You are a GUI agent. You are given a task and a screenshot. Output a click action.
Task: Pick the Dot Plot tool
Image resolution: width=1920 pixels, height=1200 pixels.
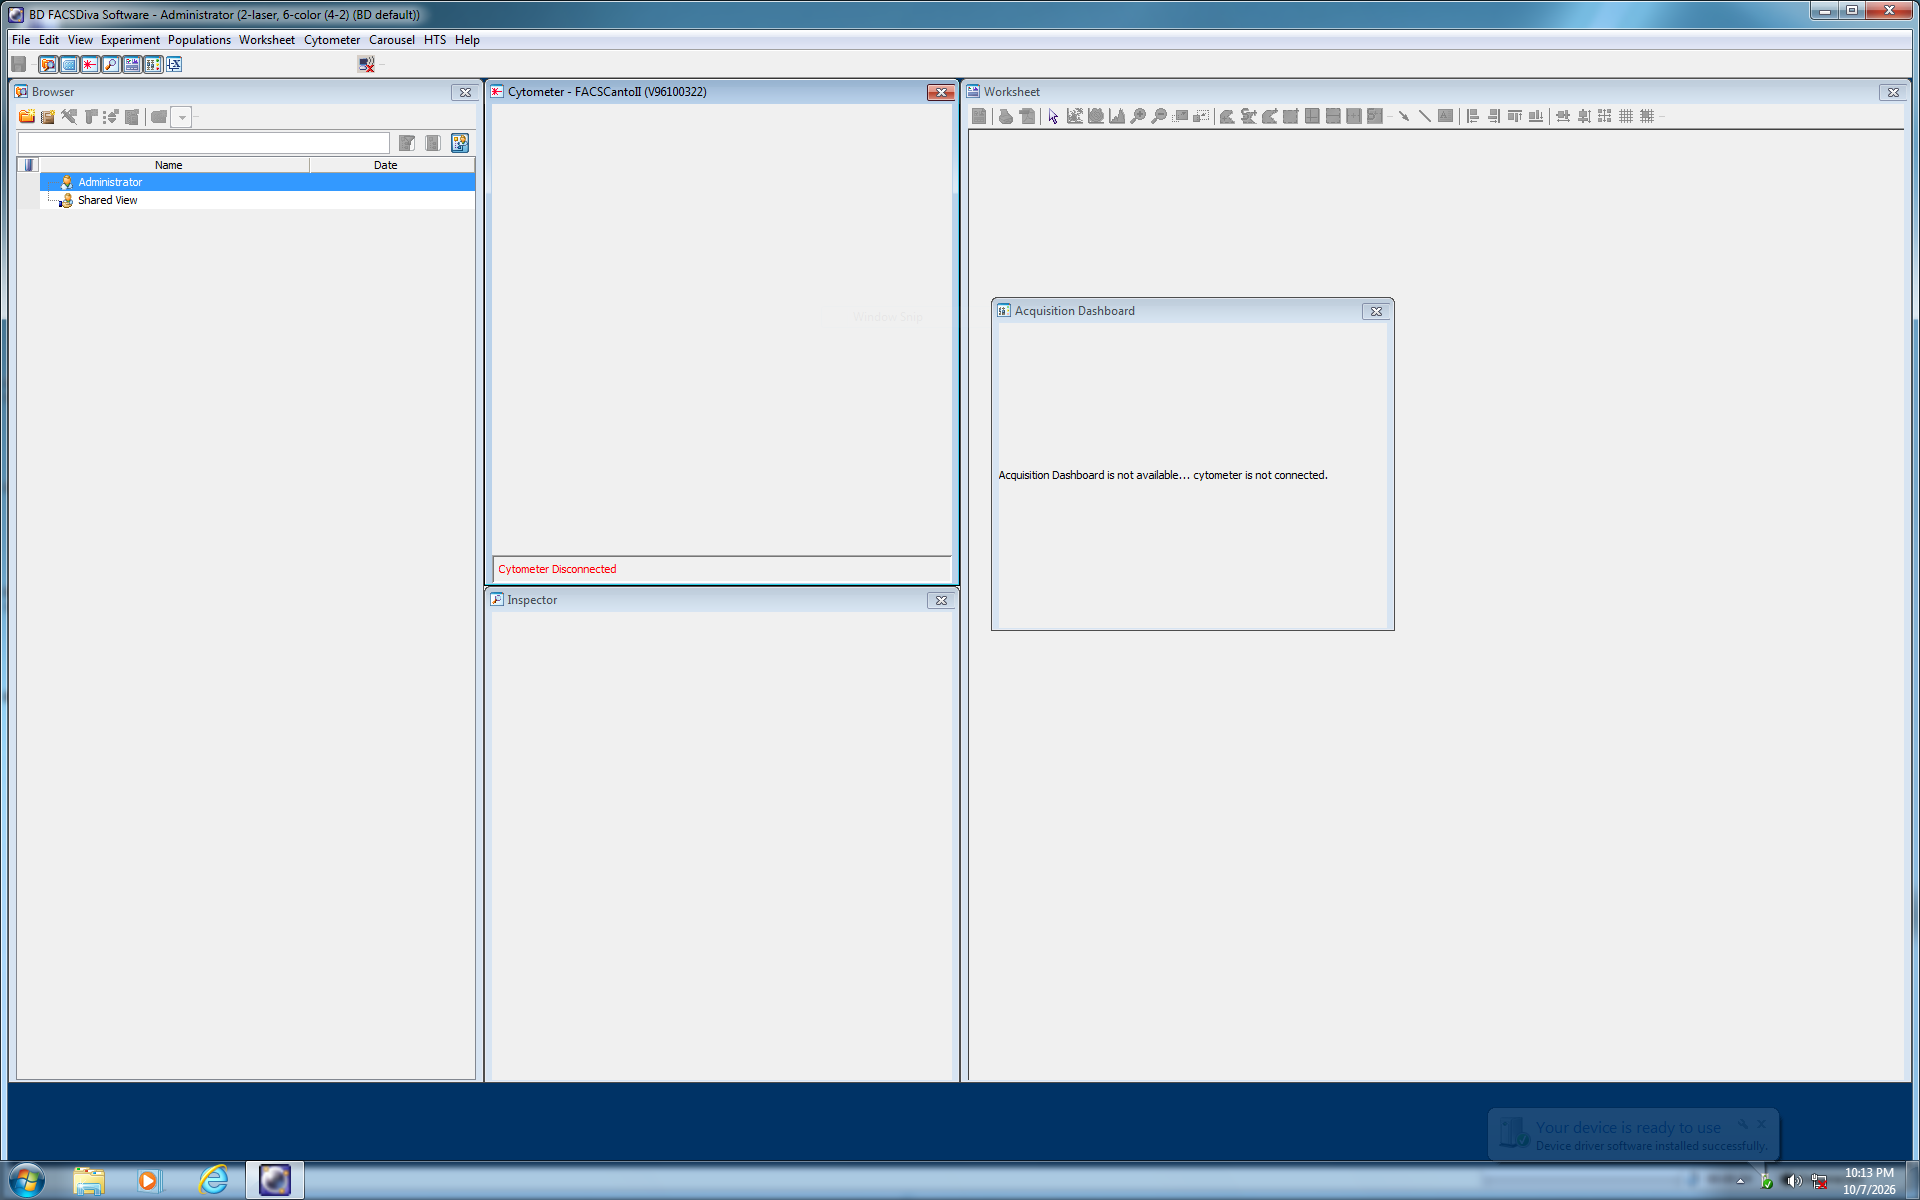pos(1075,117)
